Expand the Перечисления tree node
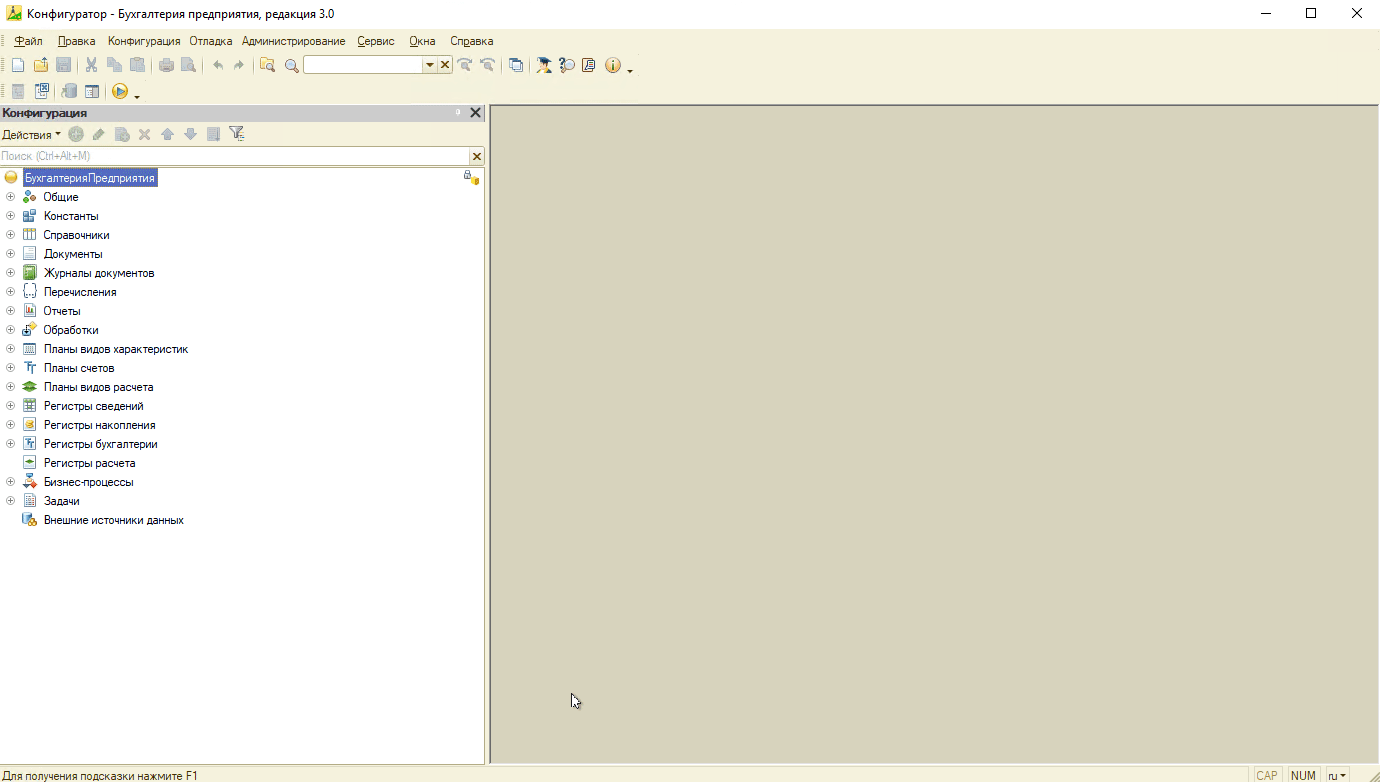This screenshot has width=1380, height=782. 11,292
